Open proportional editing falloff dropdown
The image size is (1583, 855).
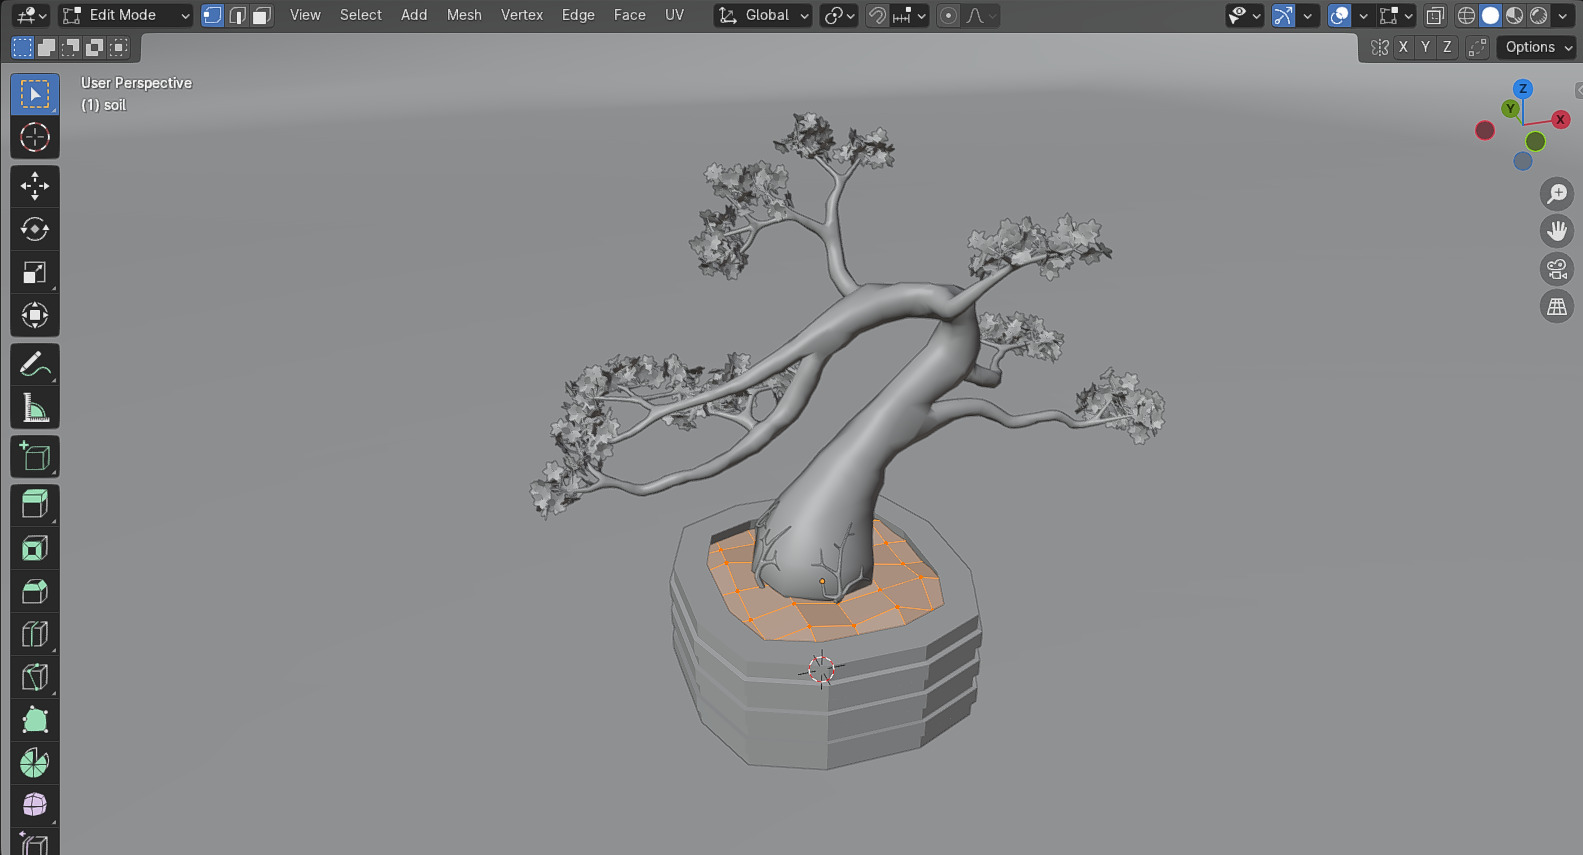(980, 15)
